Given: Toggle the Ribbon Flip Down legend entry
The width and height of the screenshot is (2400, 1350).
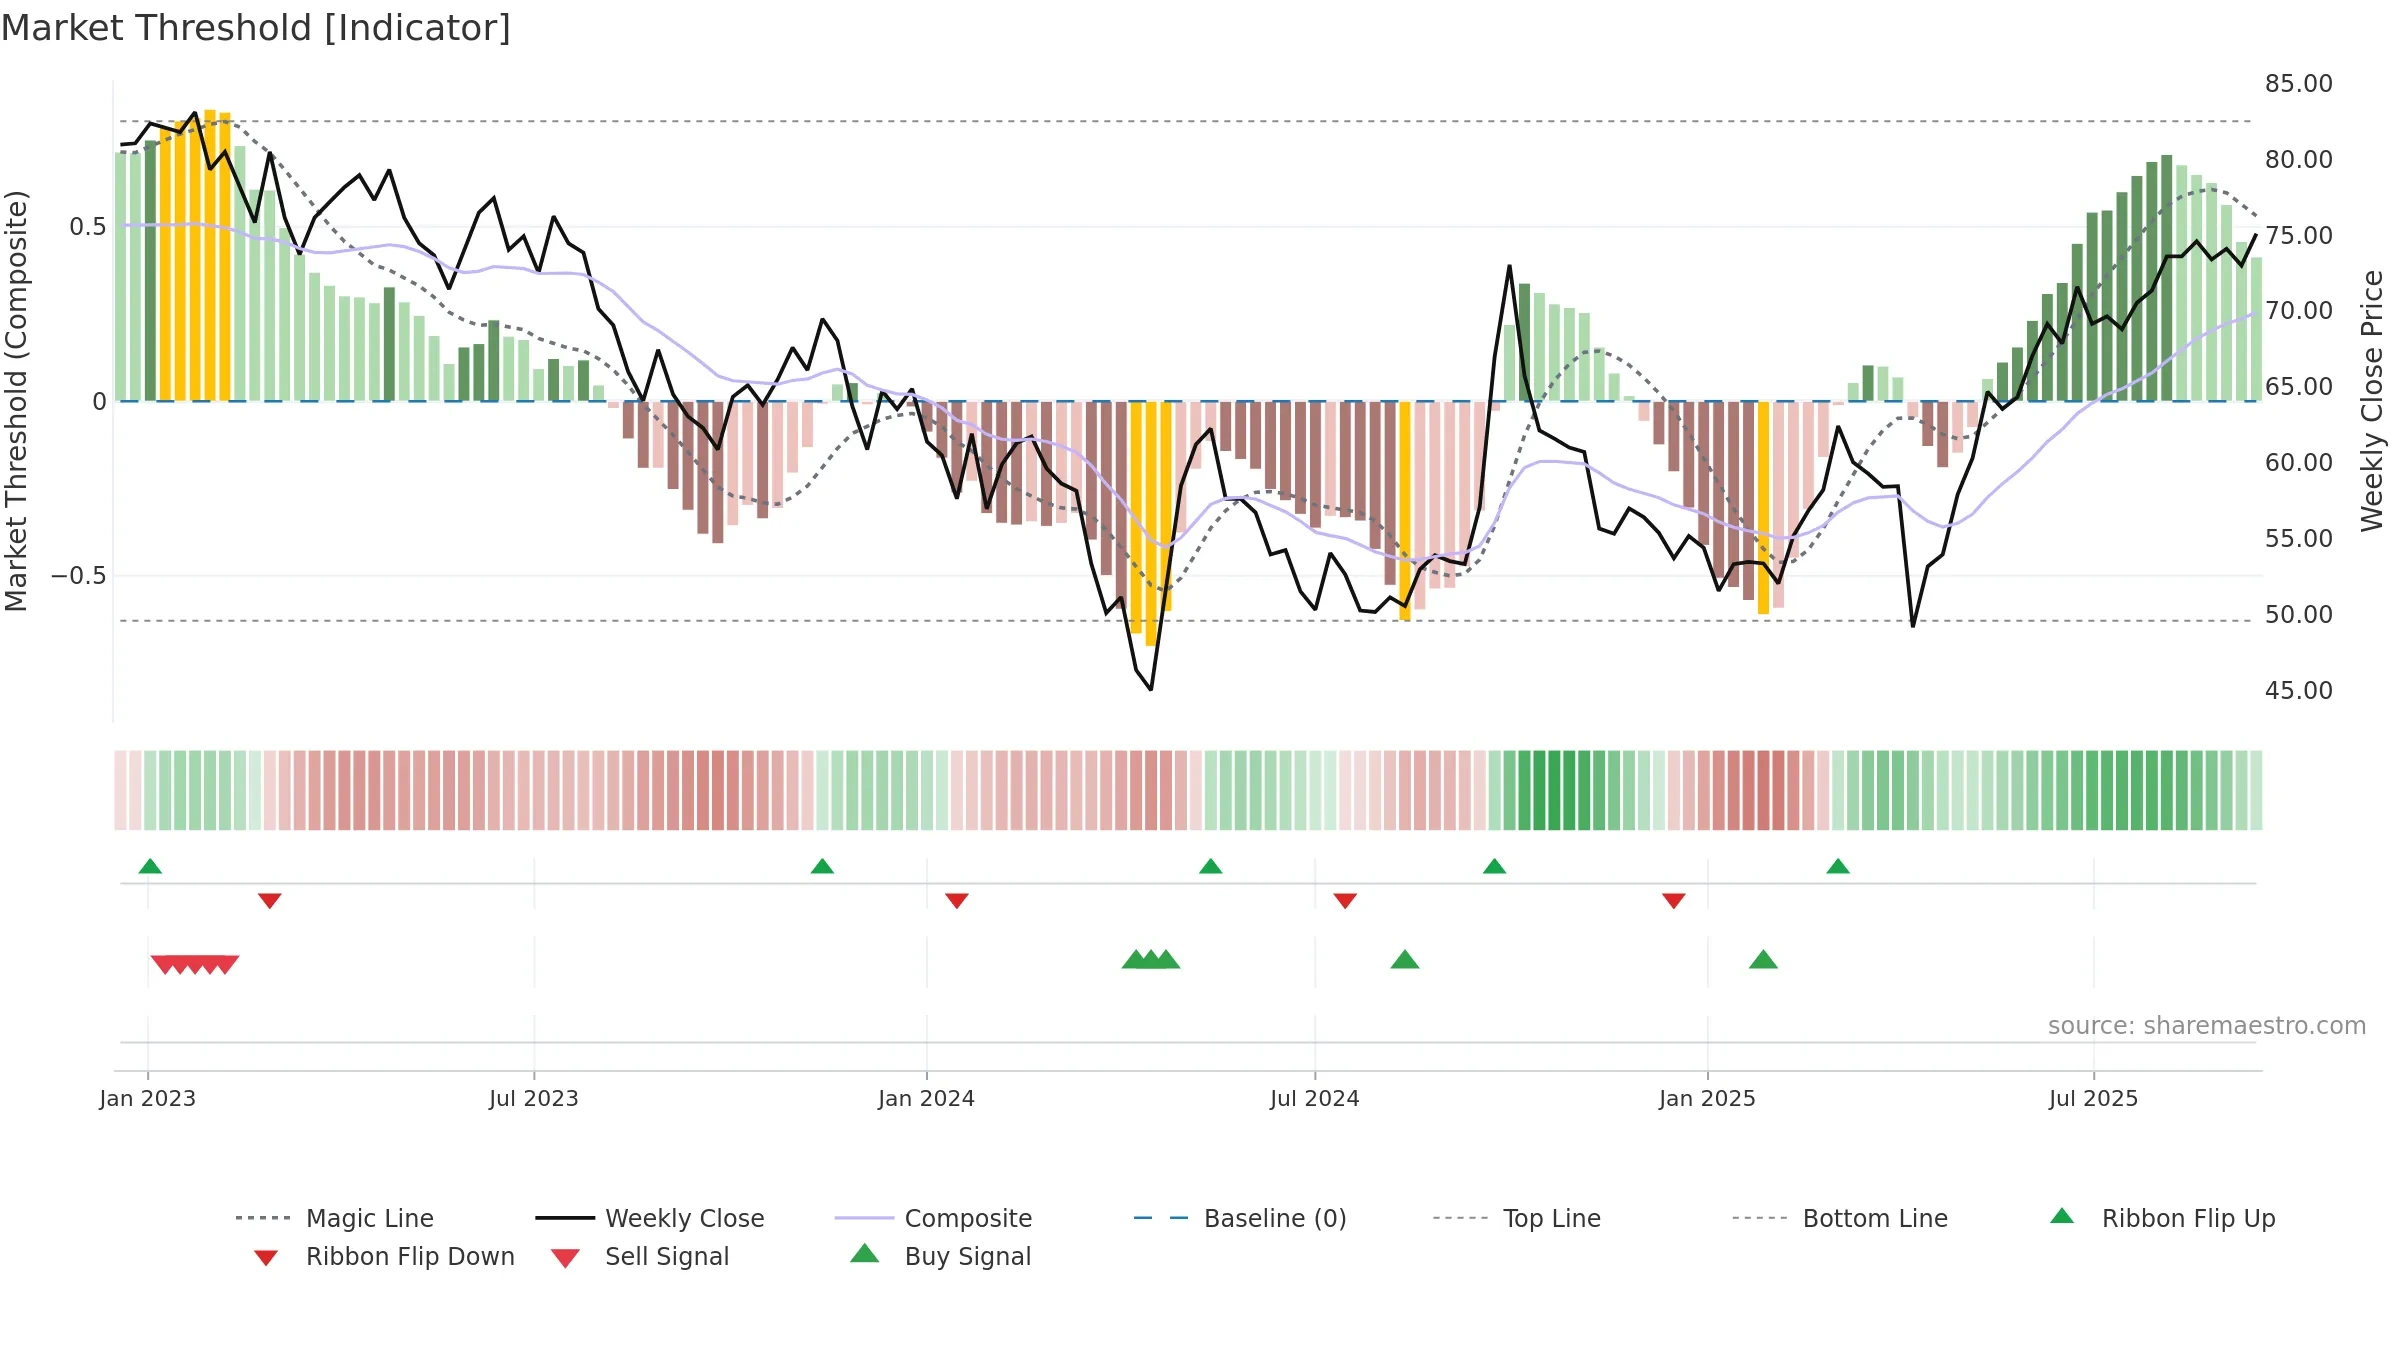Looking at the screenshot, I should pyautogui.click(x=383, y=1256).
